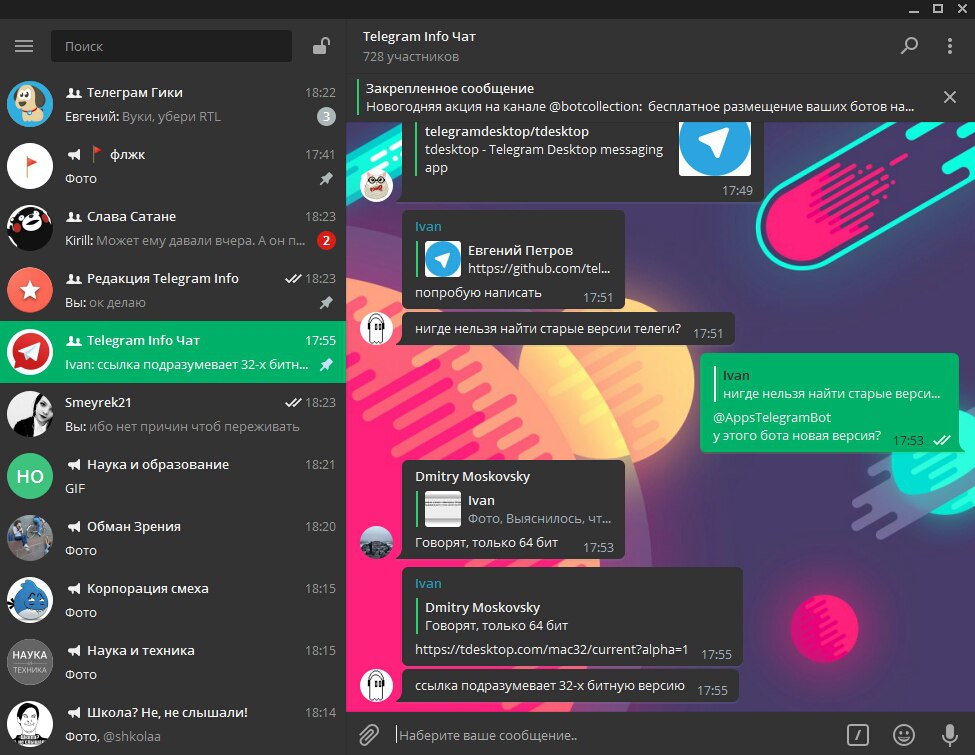The image size is (975, 755).
Task: Open the @AppsTelegramBot mention link
Action: click(772, 417)
